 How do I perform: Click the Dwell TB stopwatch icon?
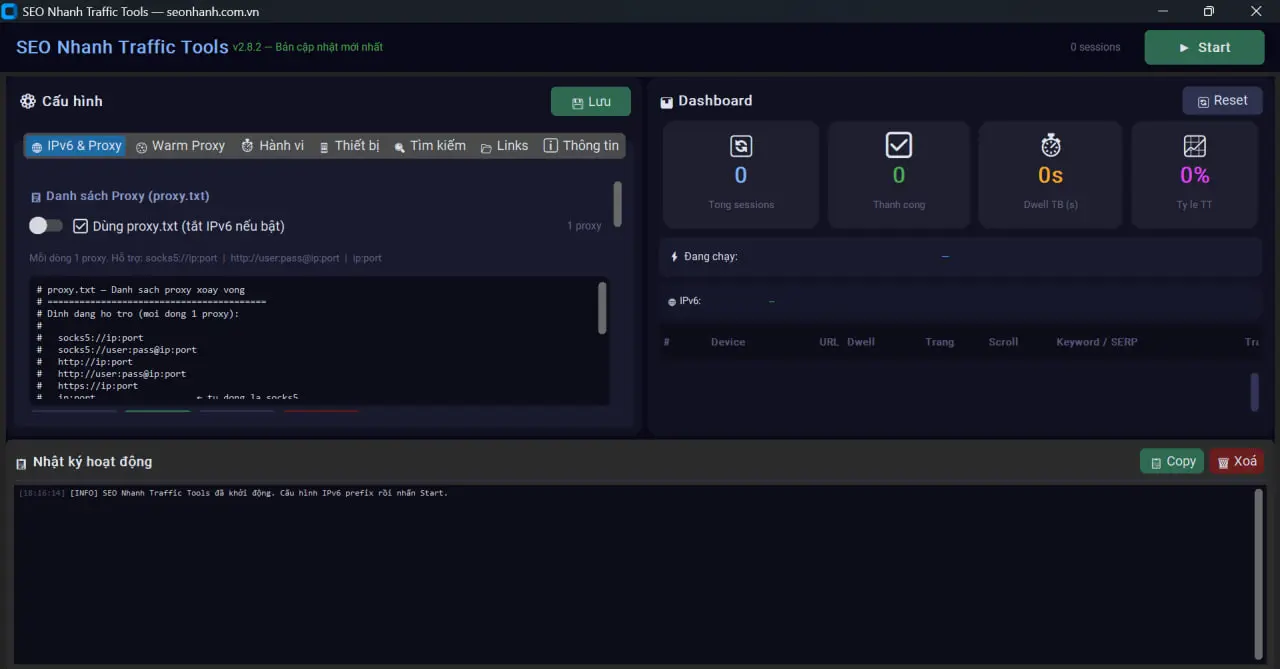[1050, 146]
